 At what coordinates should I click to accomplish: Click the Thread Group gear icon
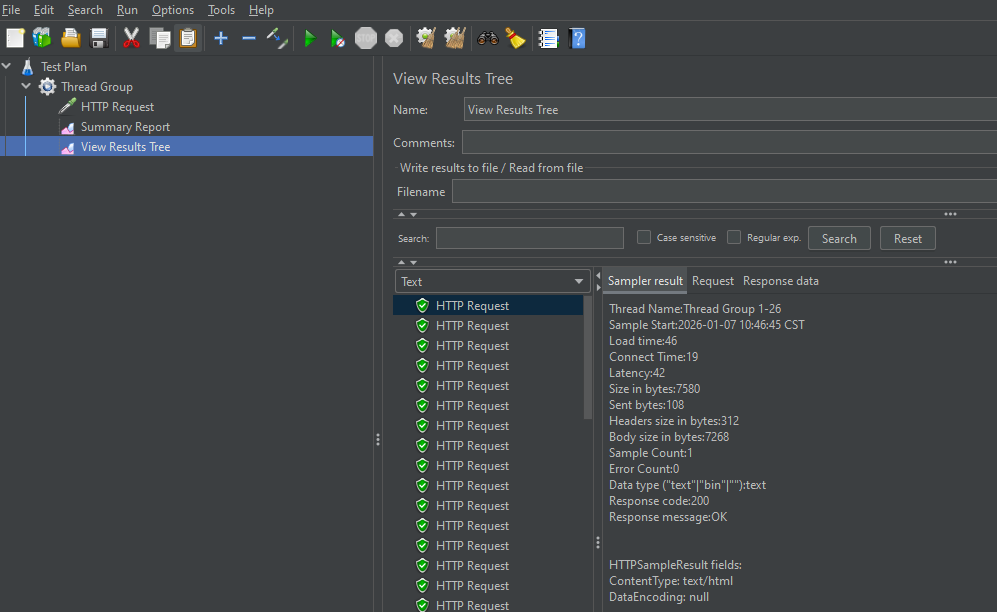pos(47,86)
